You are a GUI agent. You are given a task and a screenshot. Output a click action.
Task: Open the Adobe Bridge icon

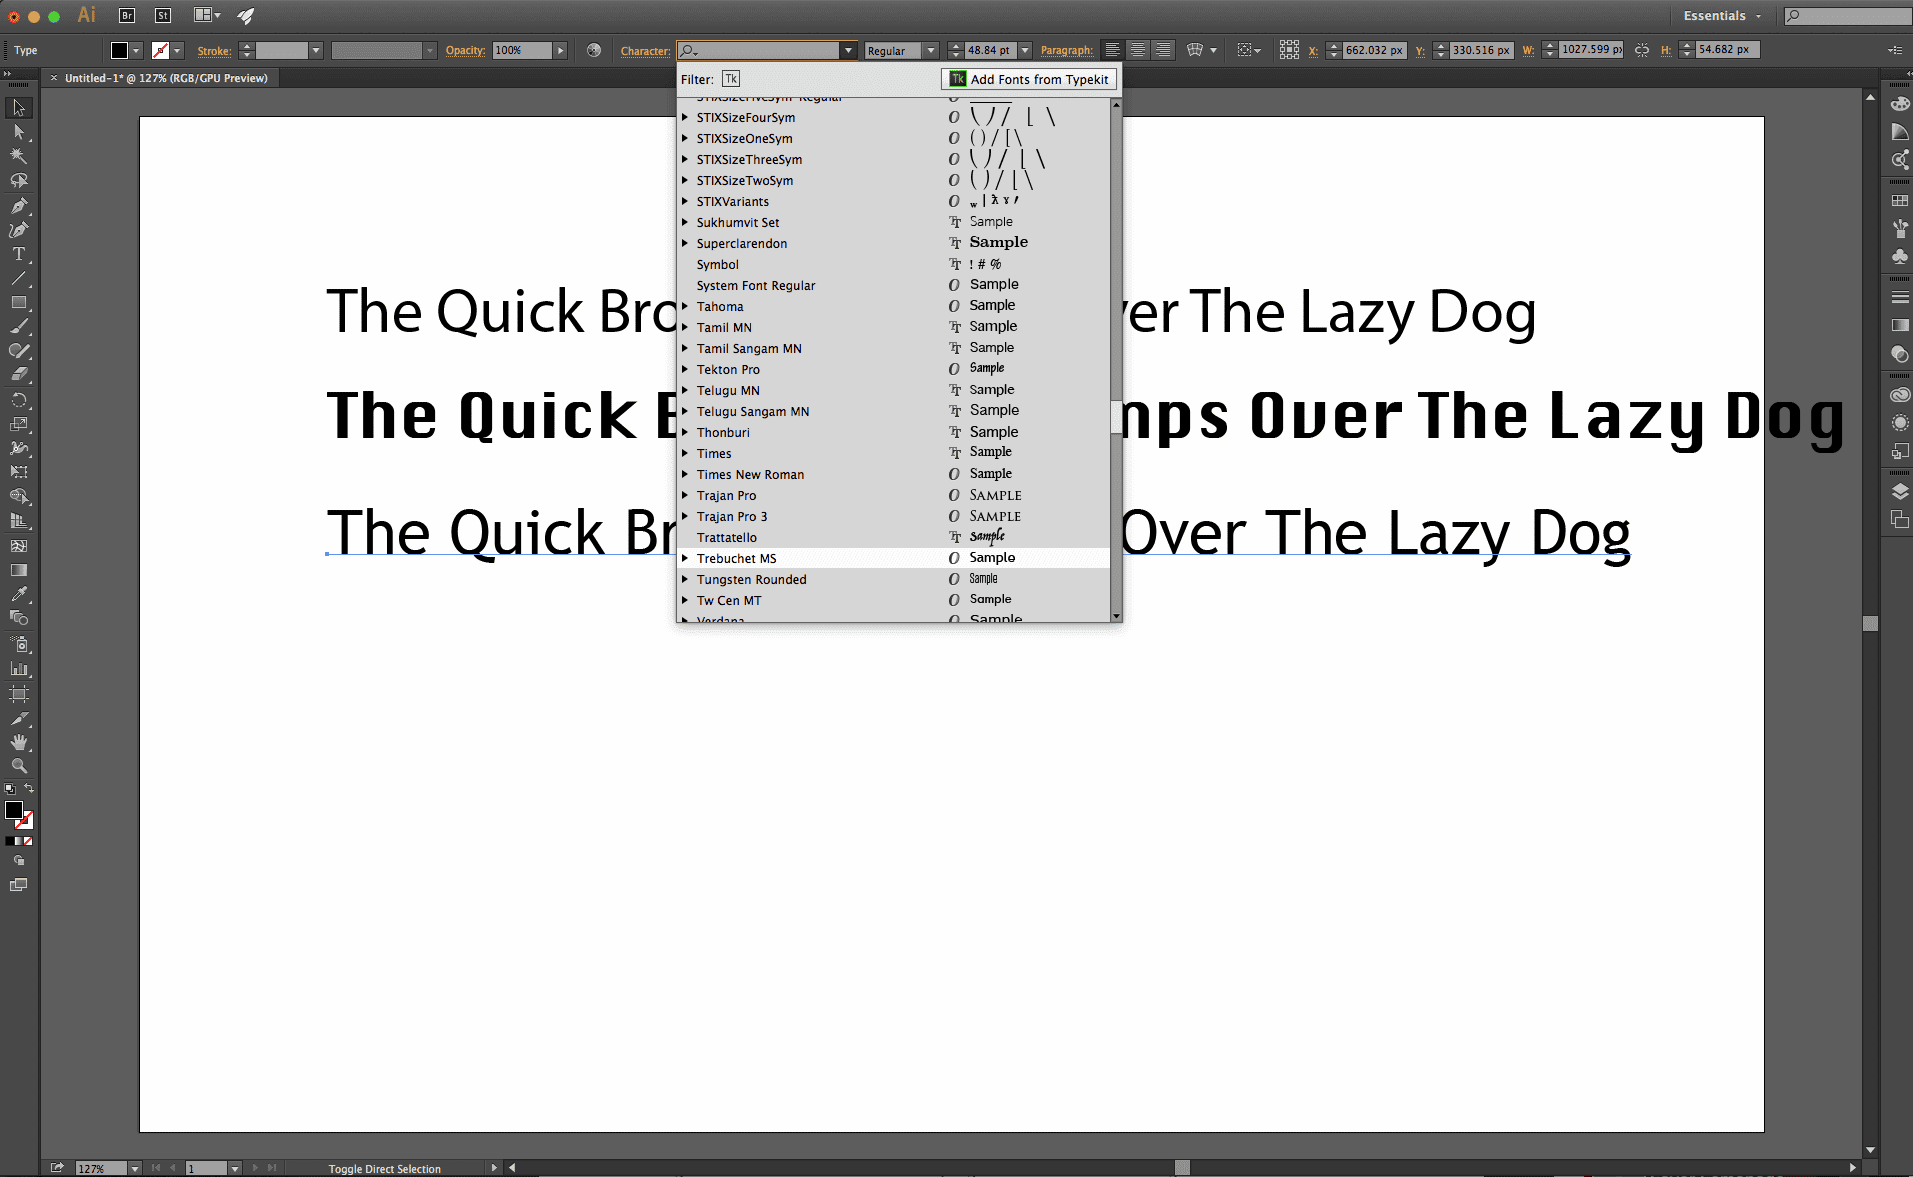click(x=127, y=15)
